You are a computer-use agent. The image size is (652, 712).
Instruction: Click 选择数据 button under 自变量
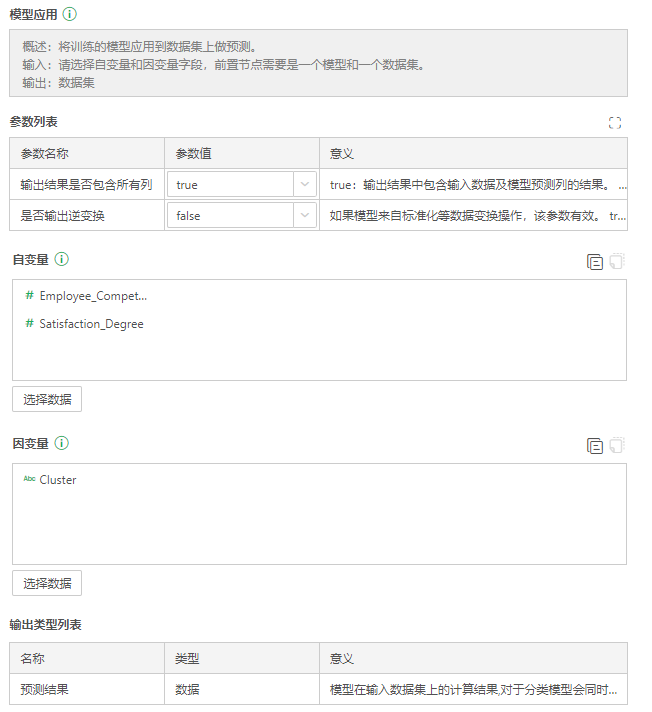tap(47, 399)
